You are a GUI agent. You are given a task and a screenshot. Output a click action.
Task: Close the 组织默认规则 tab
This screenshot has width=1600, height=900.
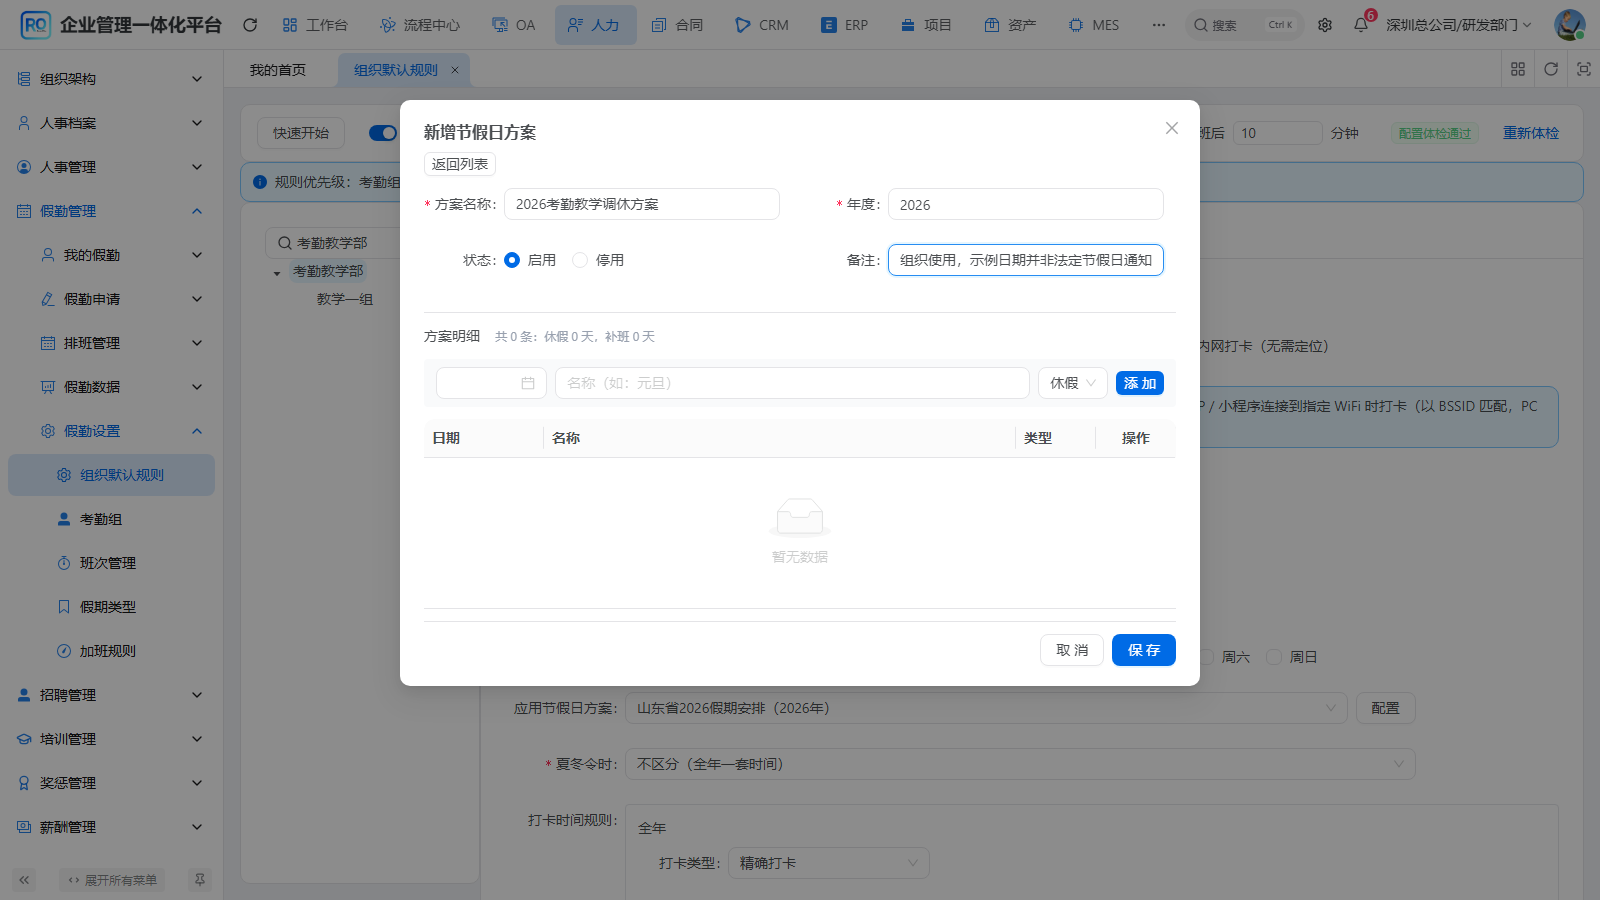click(x=455, y=70)
